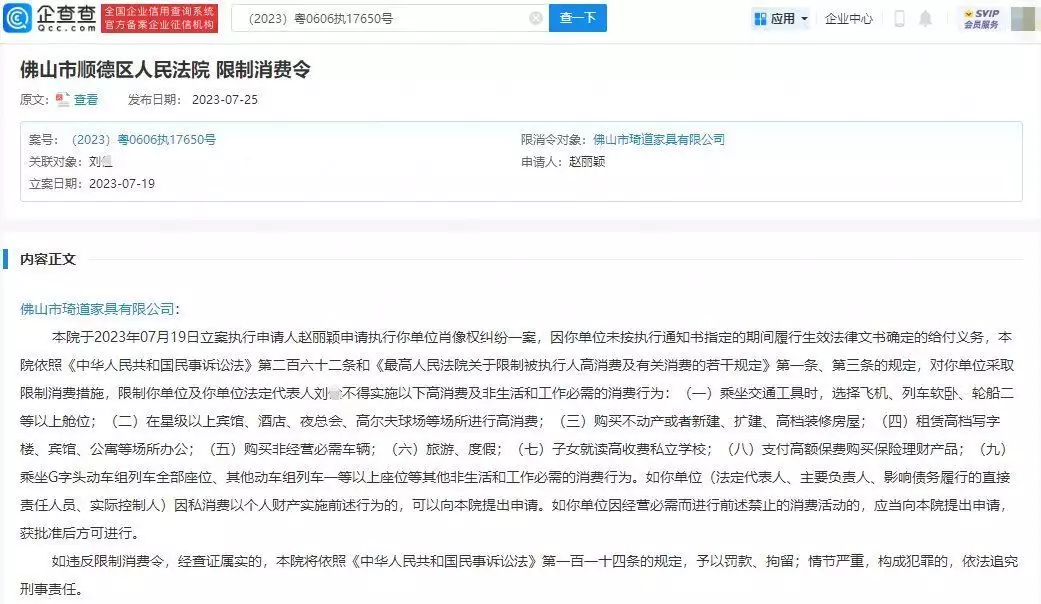Open the Qcc.com logo home link
Image resolution: width=1041 pixels, height=604 pixels.
[50, 18]
